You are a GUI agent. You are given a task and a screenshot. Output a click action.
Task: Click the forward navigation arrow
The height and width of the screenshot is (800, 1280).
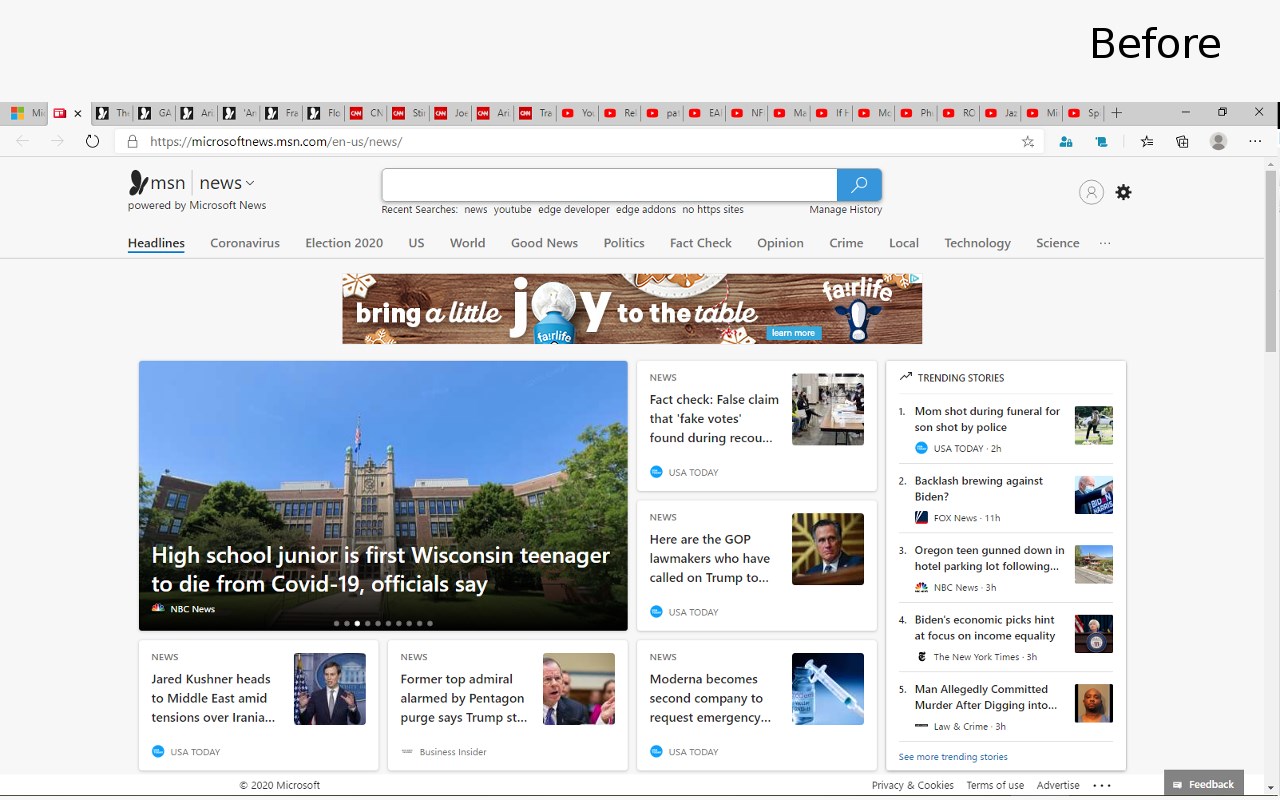[57, 141]
